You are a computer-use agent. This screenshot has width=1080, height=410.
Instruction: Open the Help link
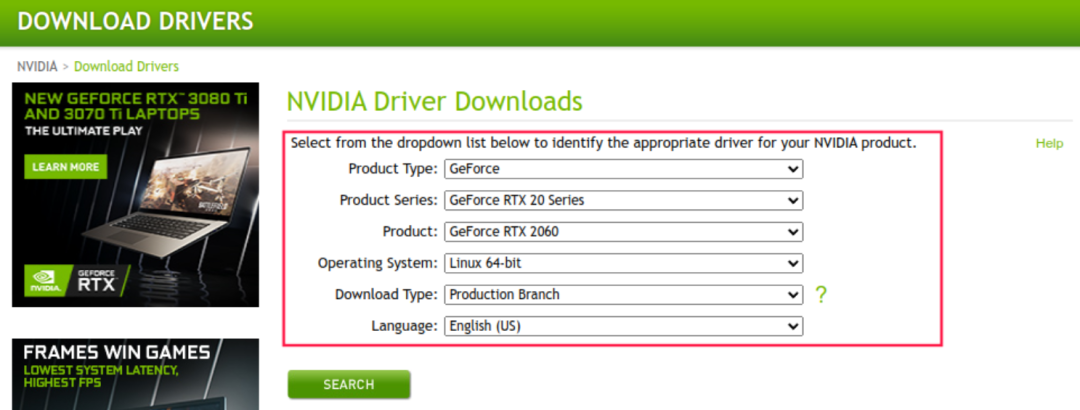(x=1049, y=143)
